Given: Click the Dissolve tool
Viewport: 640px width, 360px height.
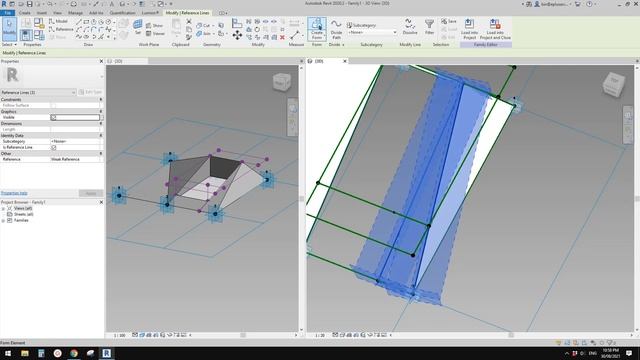Looking at the screenshot, I should point(410,27).
